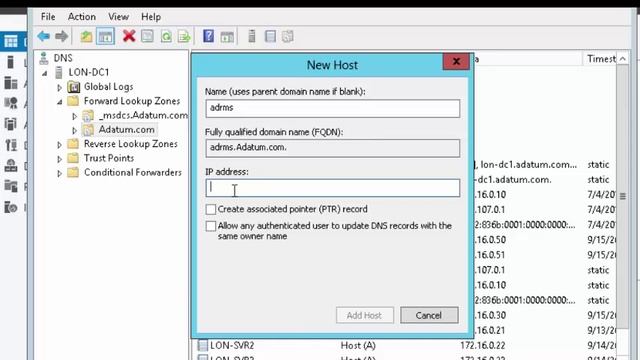Viewport: 640px width, 360px height.
Task: Check Allow any authenticated user to update
Action: tap(211, 226)
